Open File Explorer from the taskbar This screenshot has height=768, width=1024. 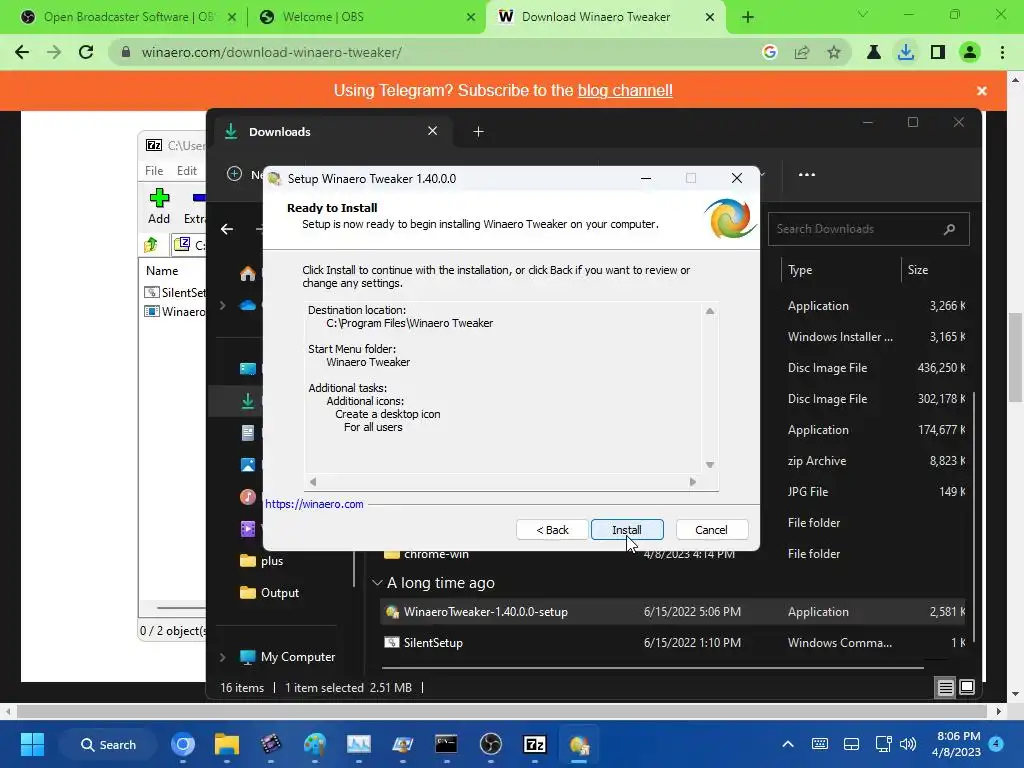coord(227,744)
